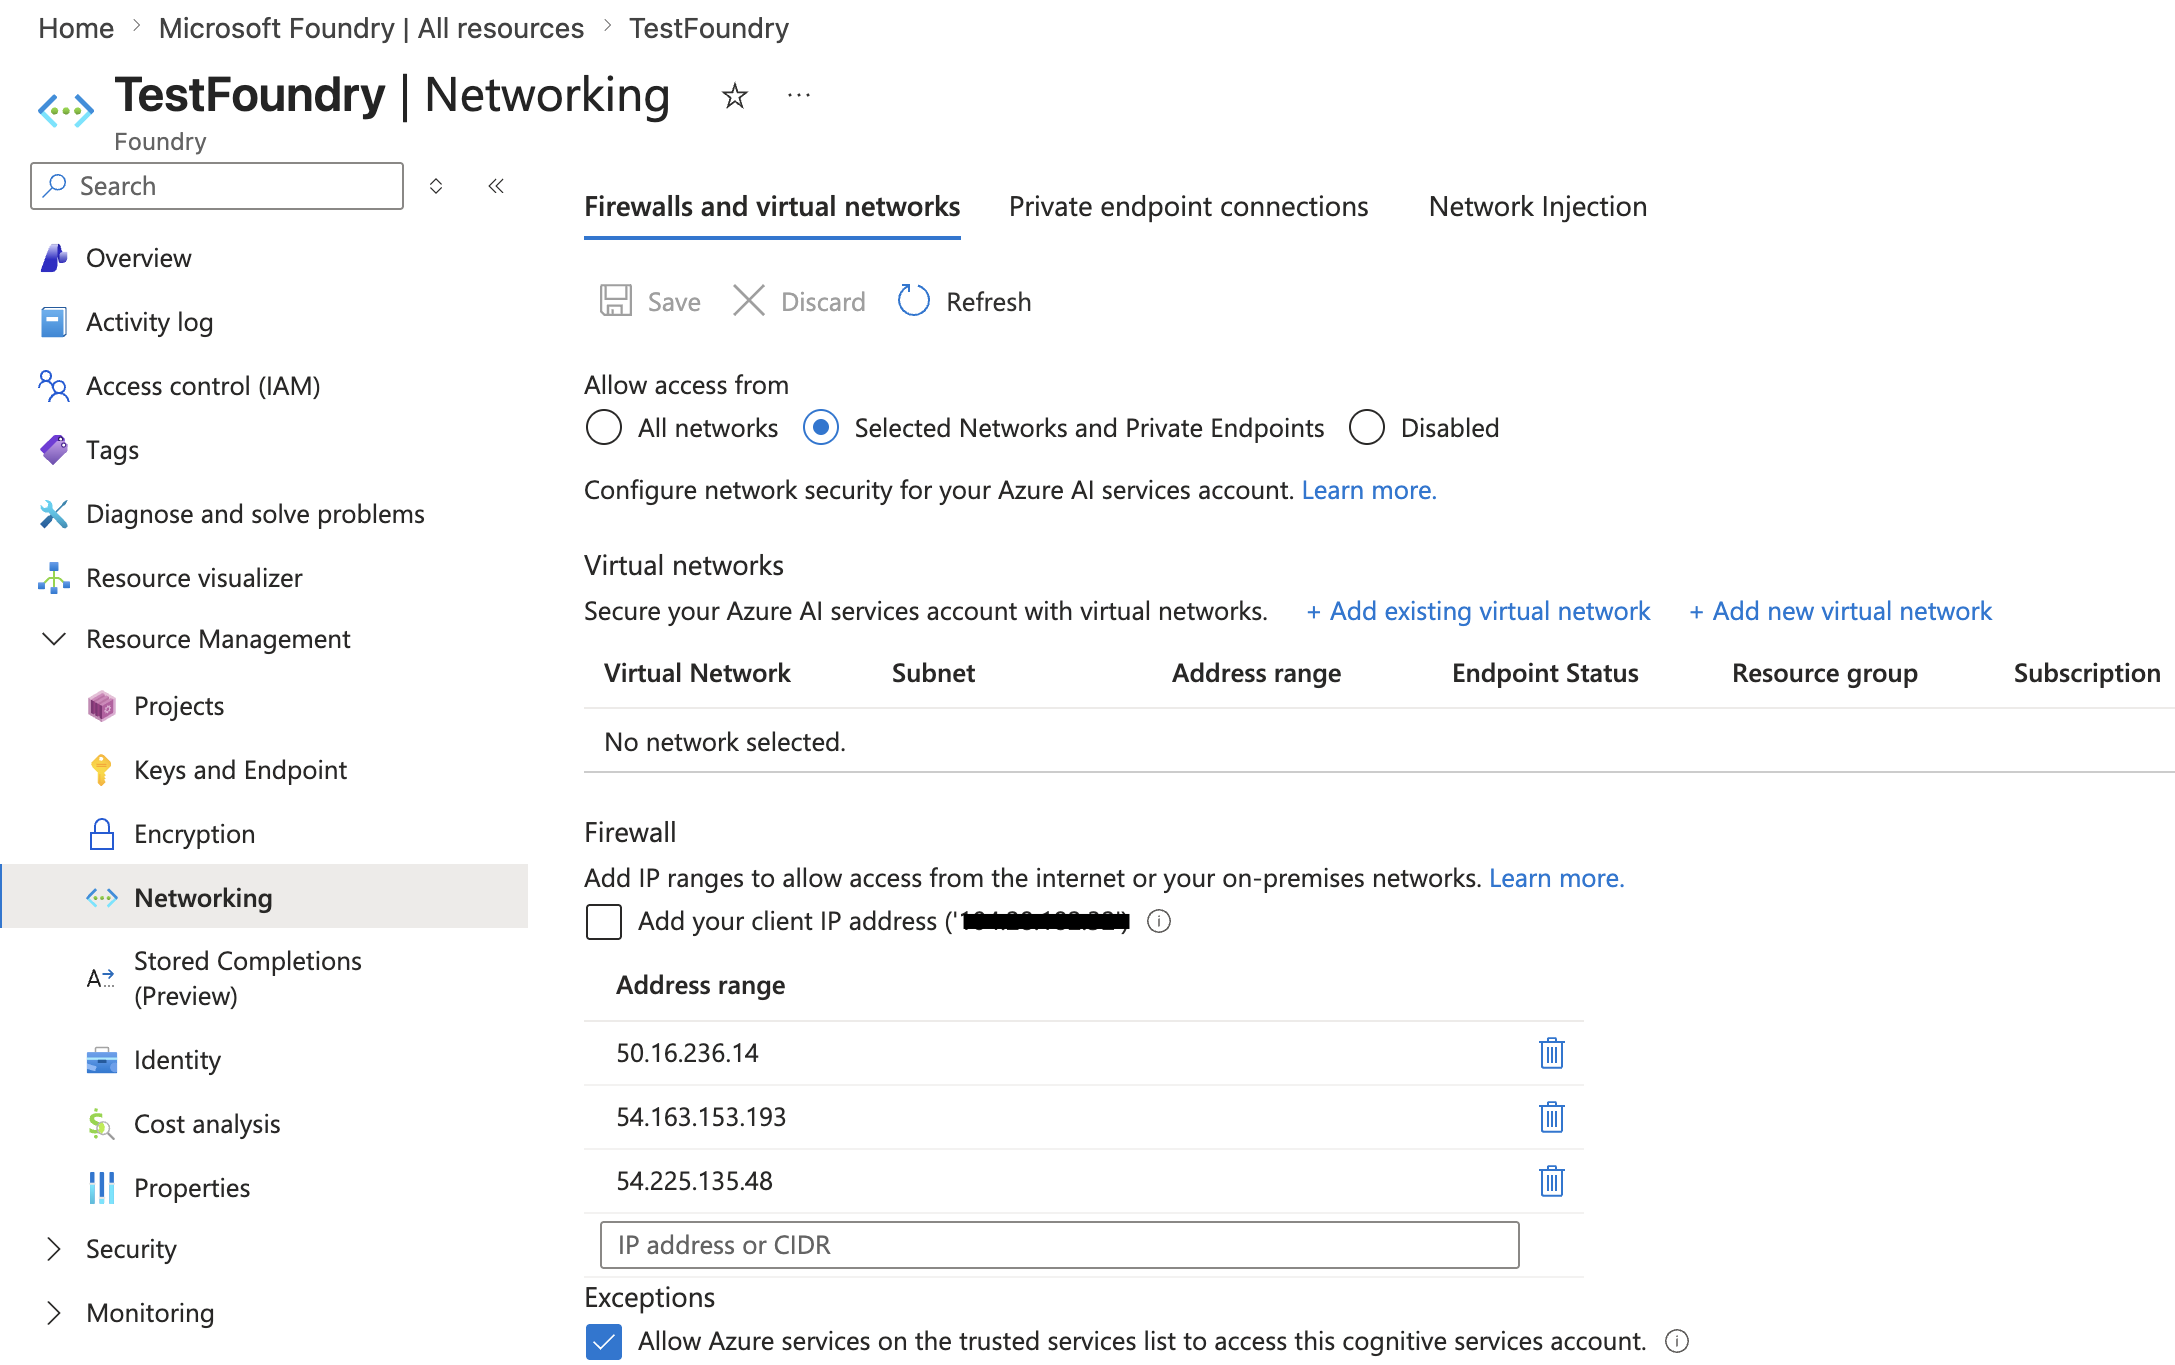2175x1365 pixels.
Task: Open Keys and Endpoint page
Action: point(240,770)
